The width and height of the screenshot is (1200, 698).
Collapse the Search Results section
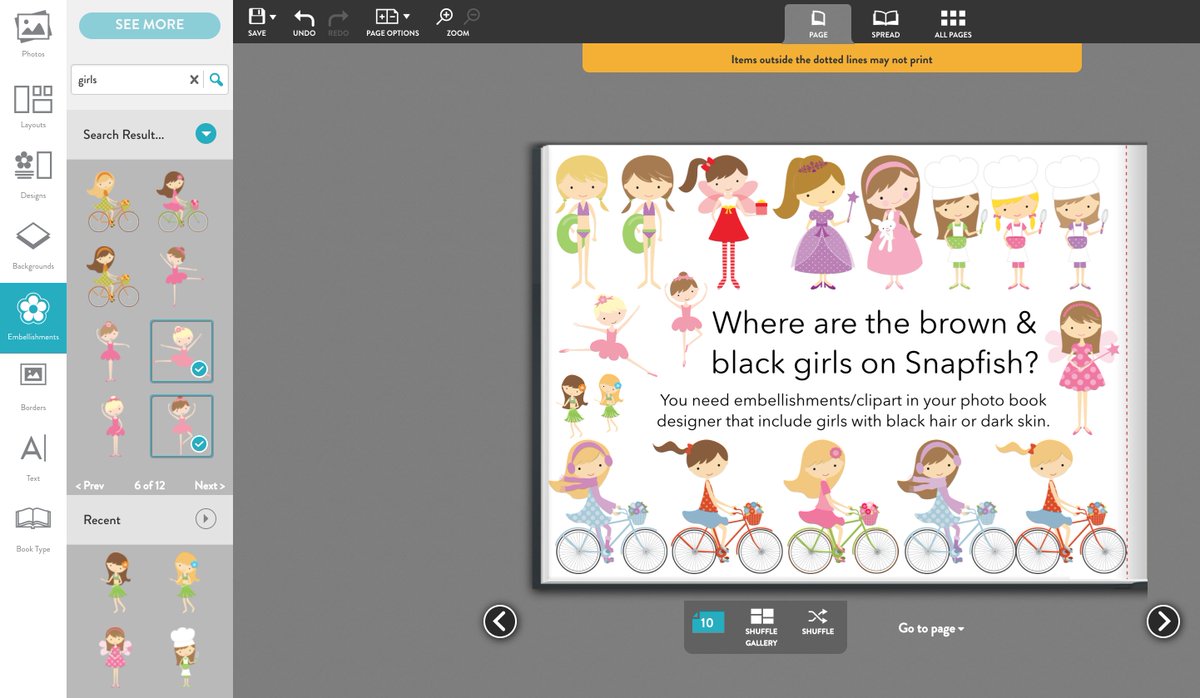[x=206, y=133]
